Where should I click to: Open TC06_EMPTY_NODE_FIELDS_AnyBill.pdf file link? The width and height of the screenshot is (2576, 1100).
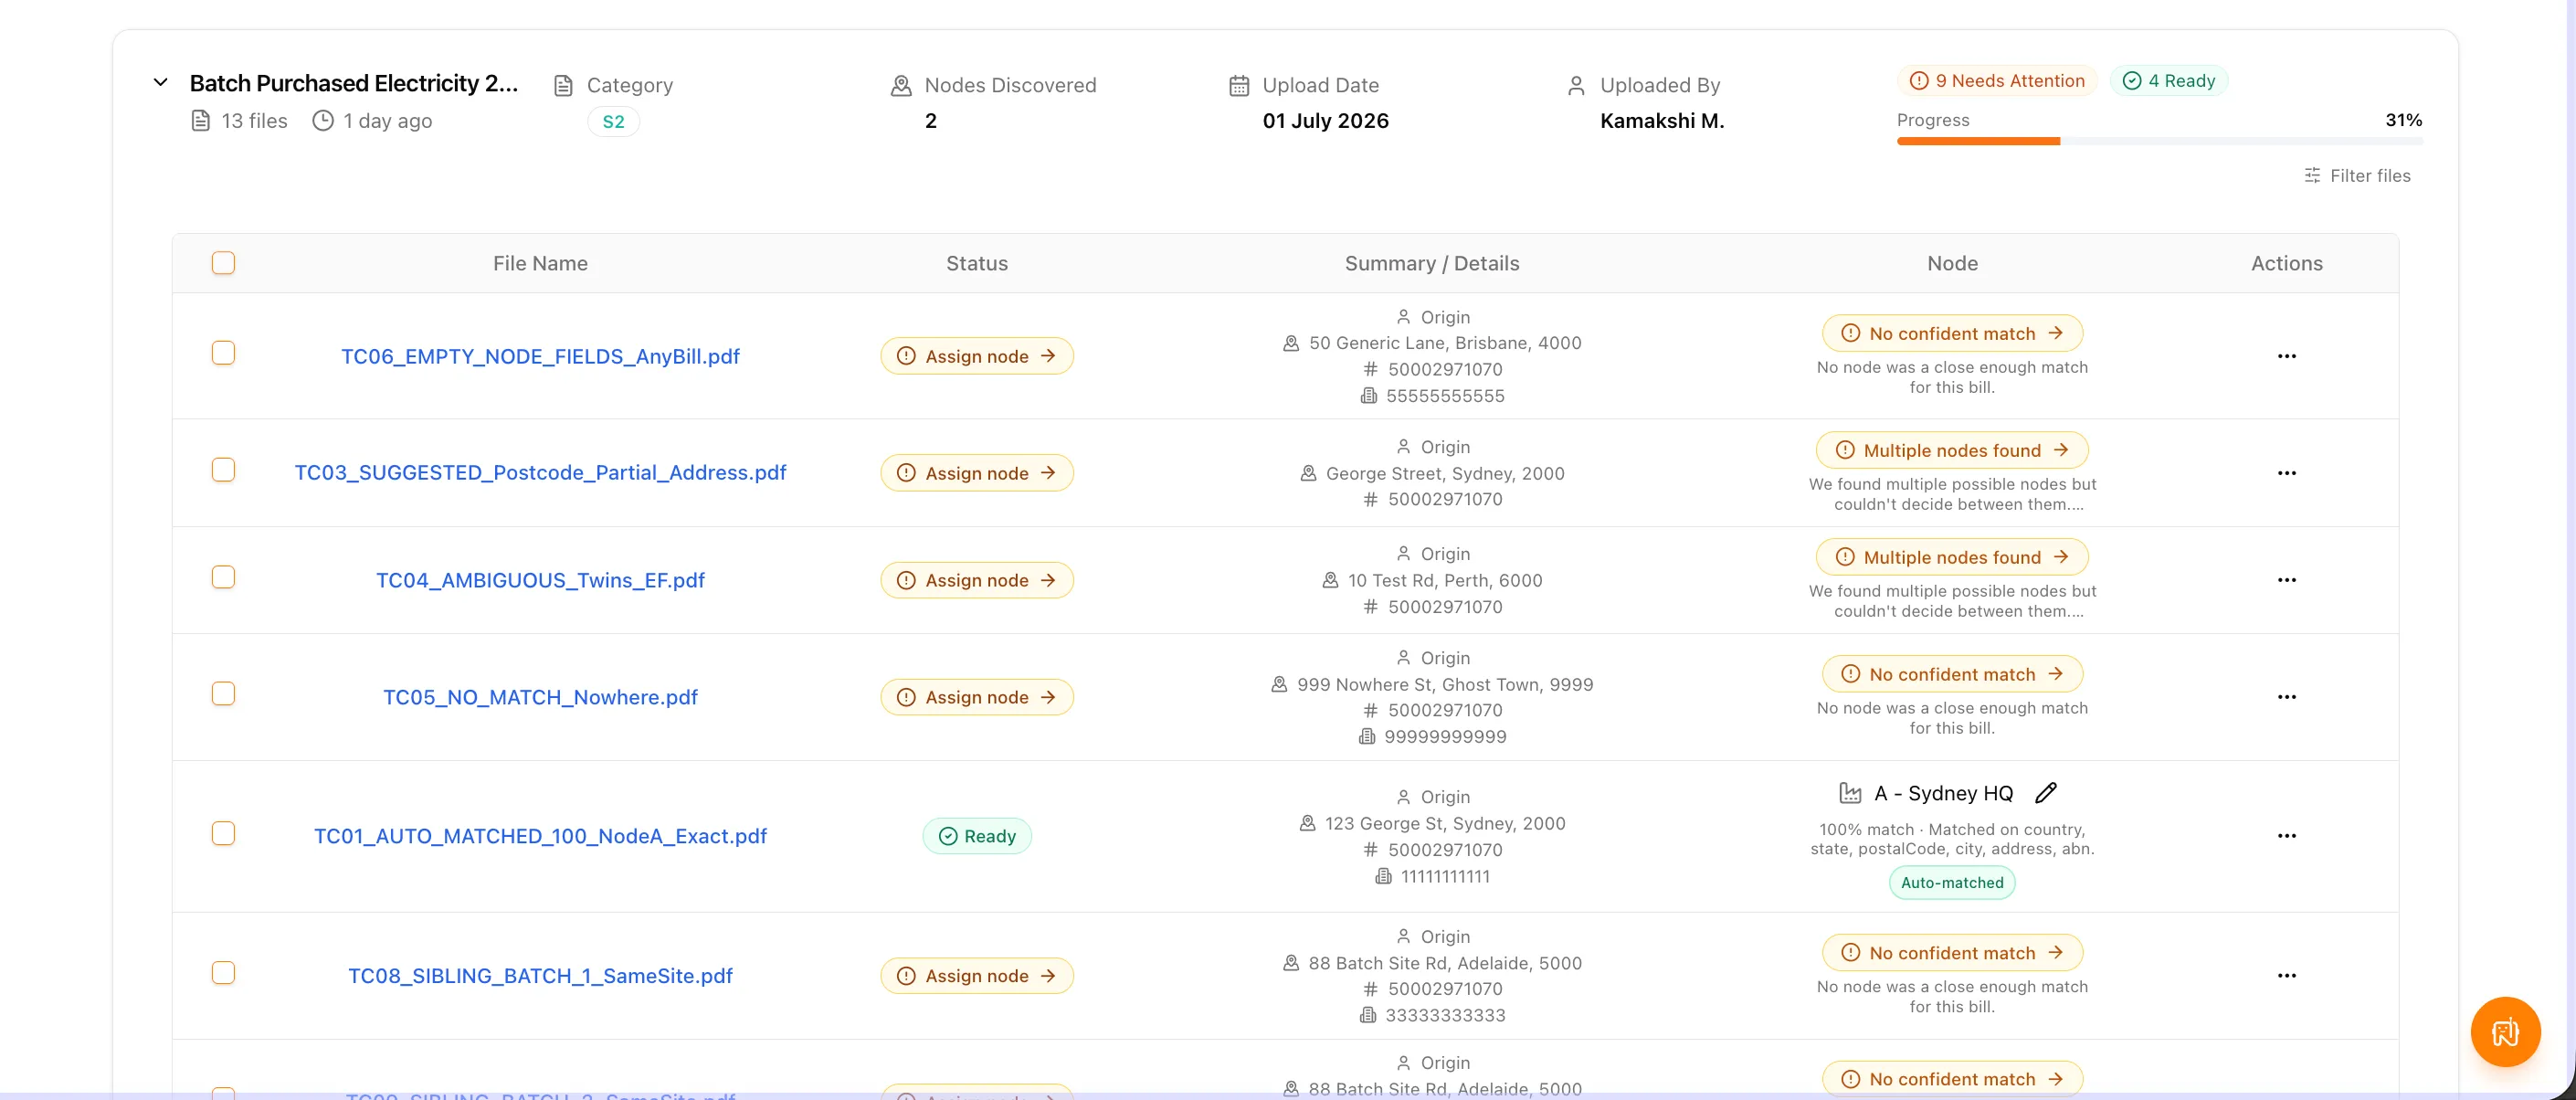click(540, 357)
